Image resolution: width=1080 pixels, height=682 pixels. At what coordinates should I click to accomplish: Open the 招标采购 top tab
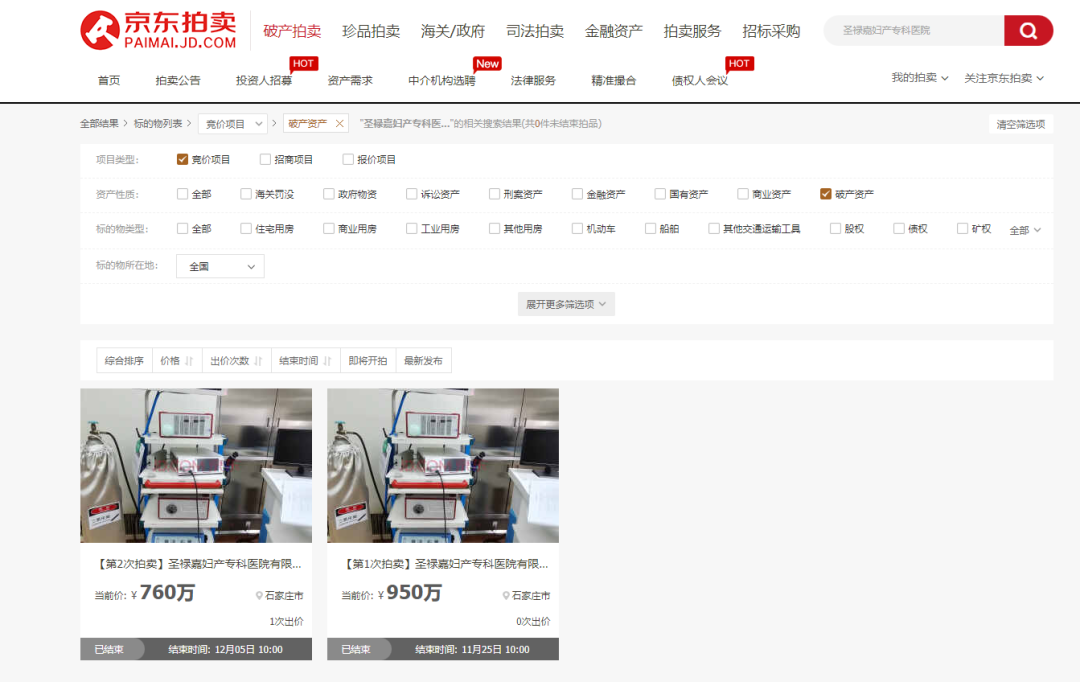[771, 31]
